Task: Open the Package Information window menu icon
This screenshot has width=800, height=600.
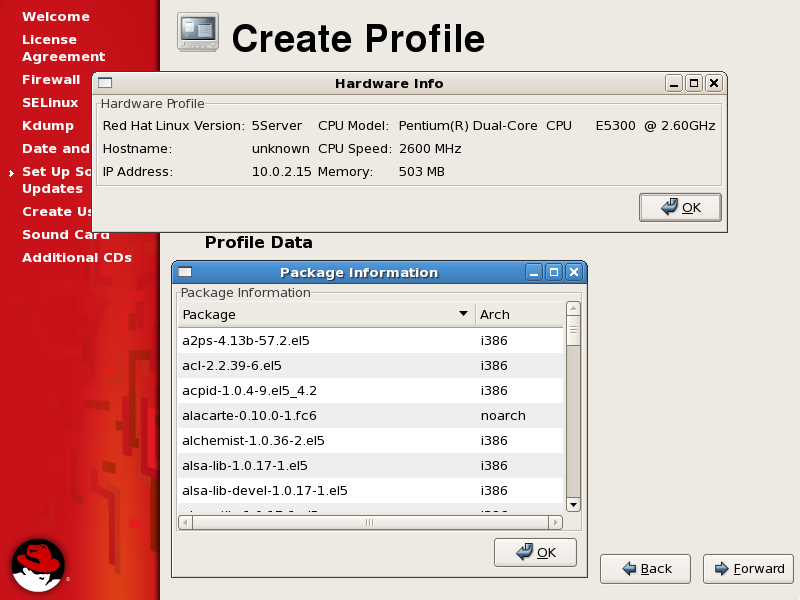Action: pyautogui.click(x=185, y=272)
